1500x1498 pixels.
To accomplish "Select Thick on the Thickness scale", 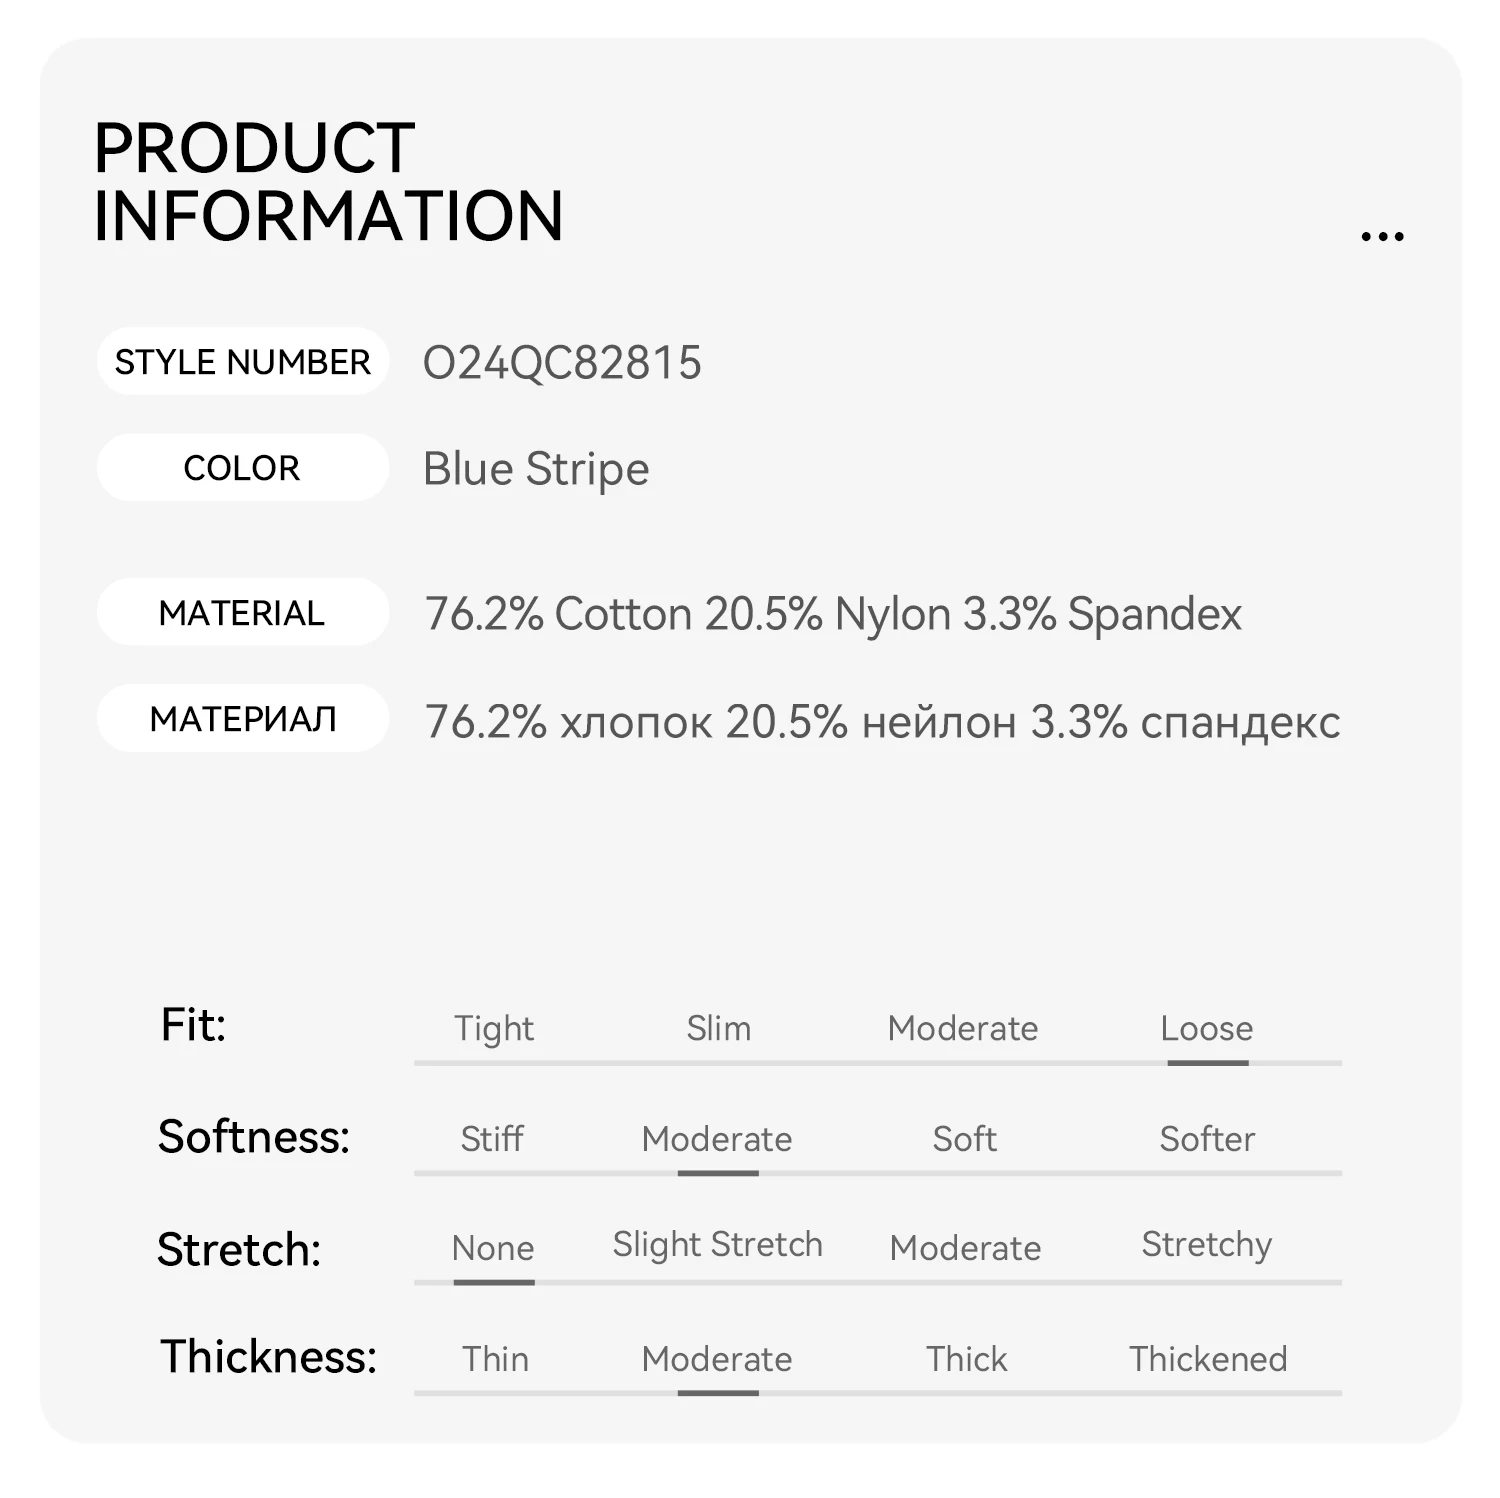I will pyautogui.click(x=967, y=1358).
